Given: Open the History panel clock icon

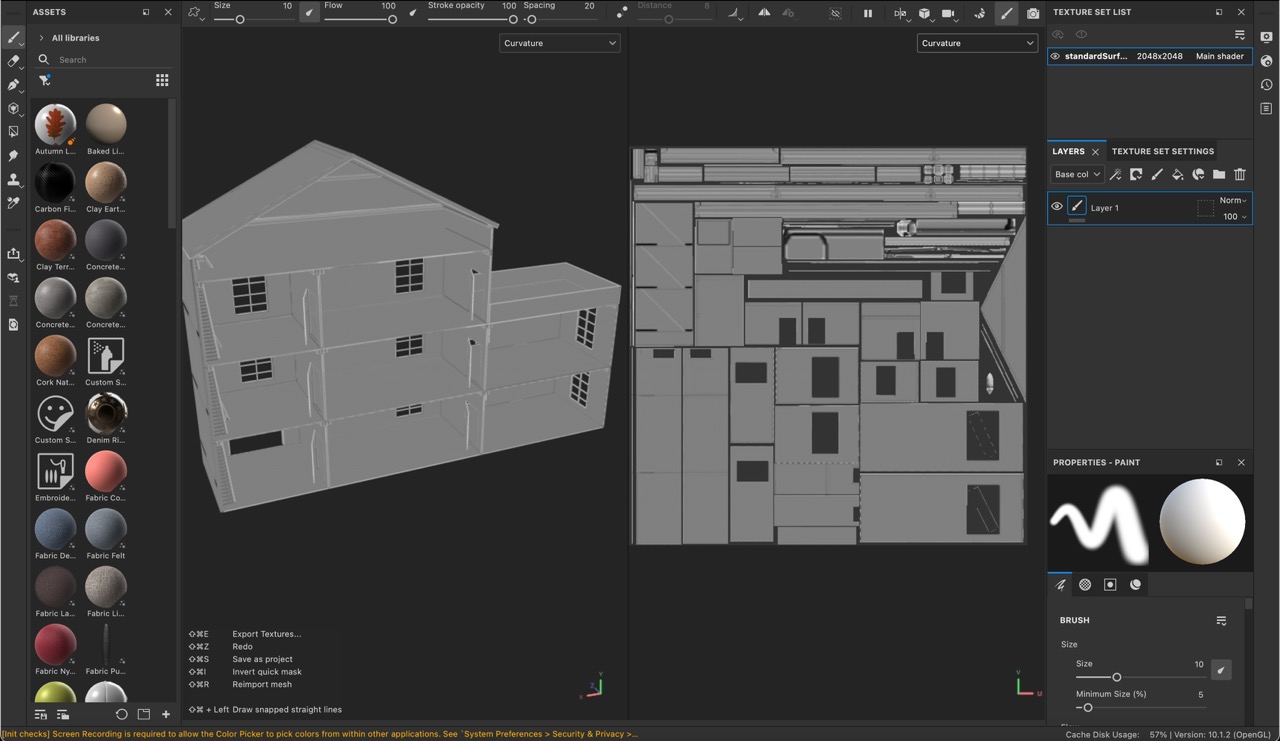Looking at the screenshot, I should tap(1266, 85).
